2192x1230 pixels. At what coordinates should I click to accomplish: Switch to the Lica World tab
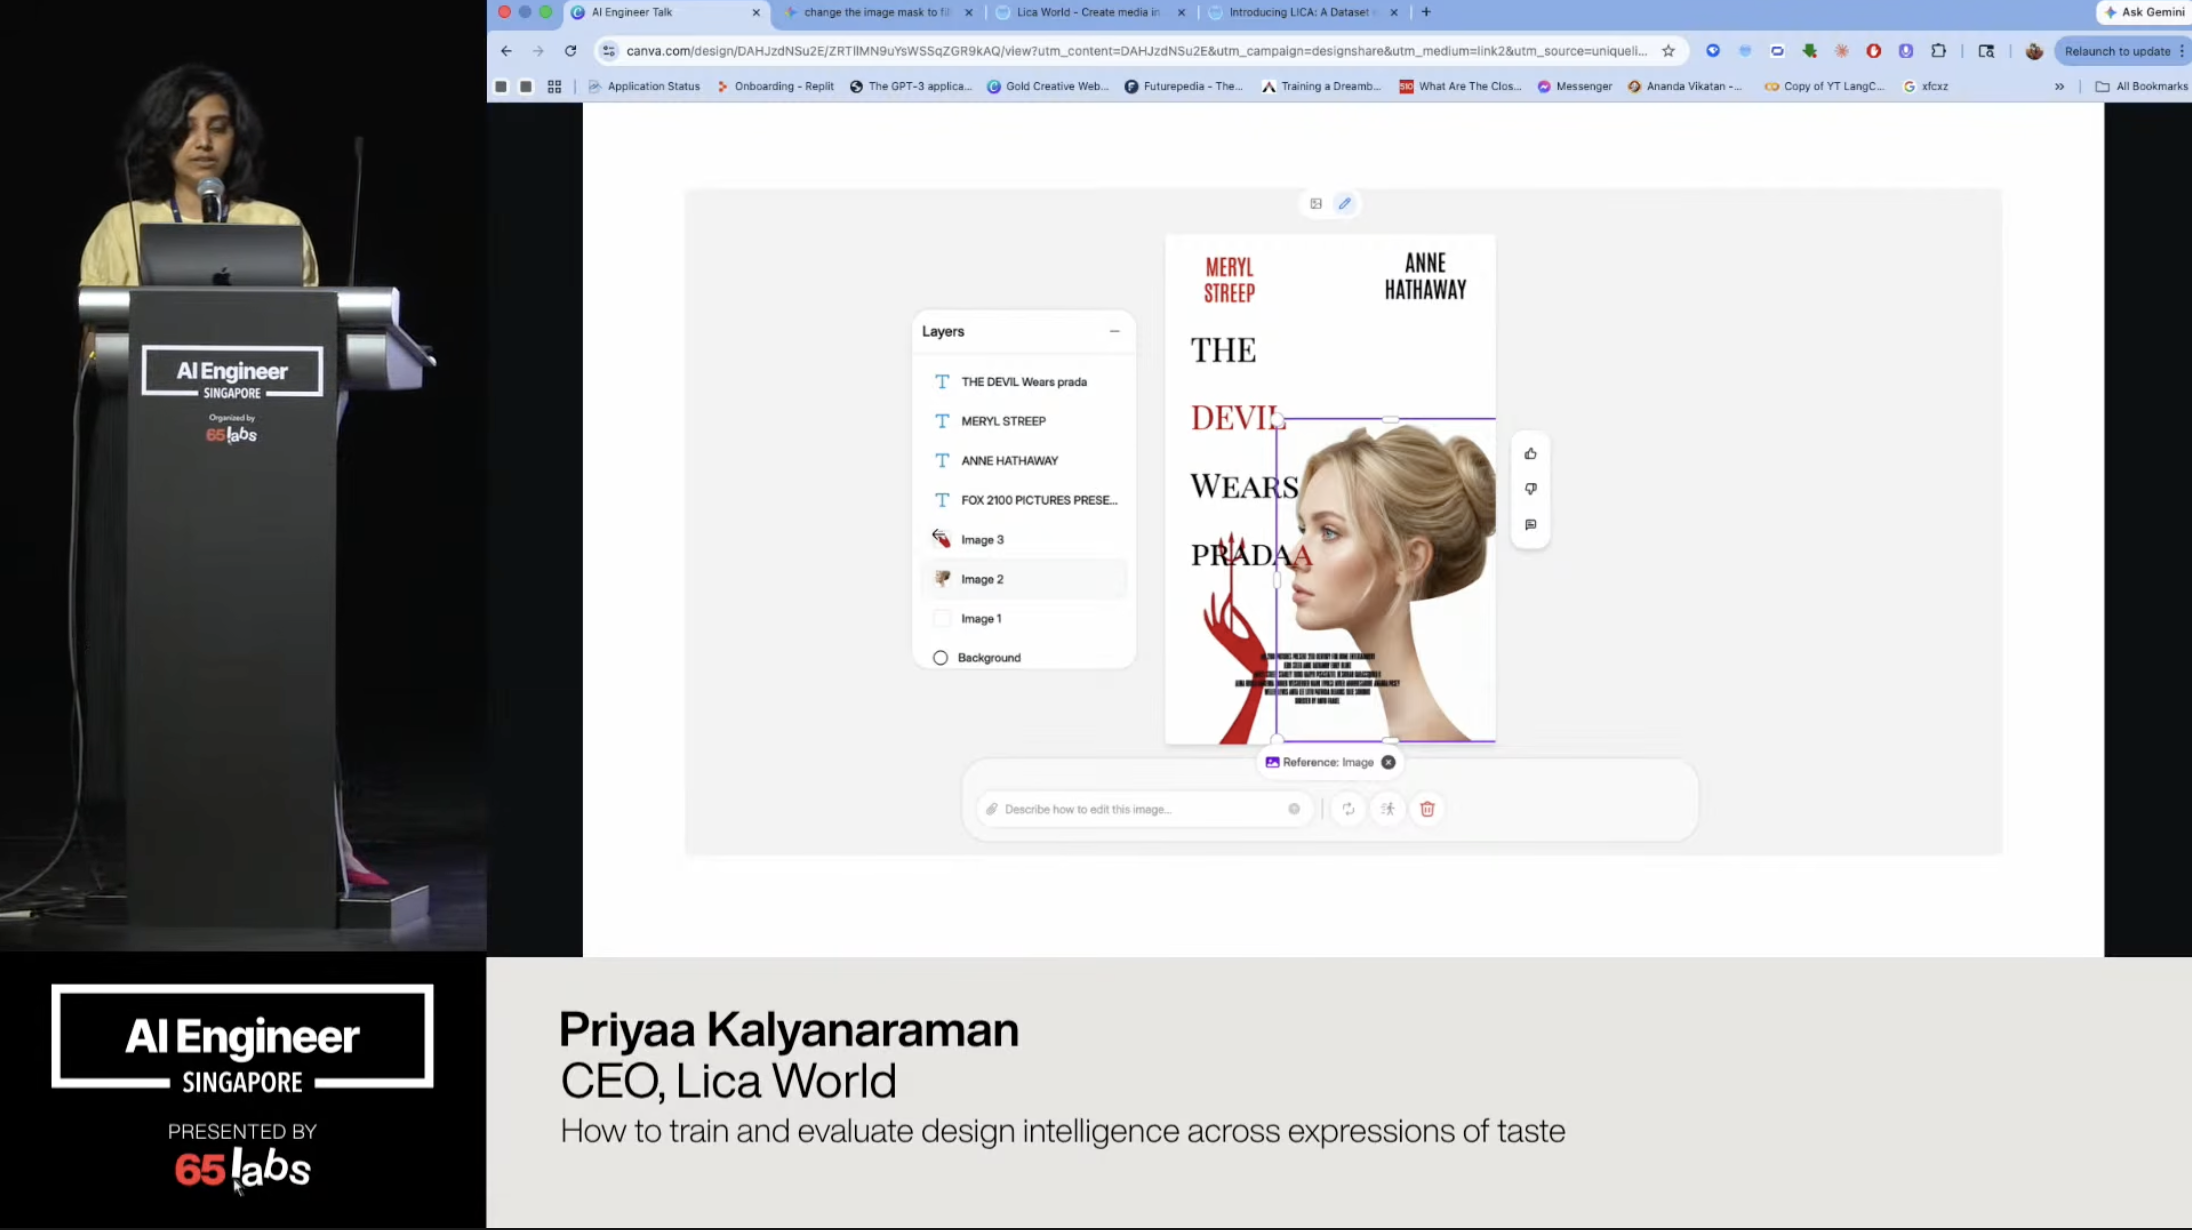click(x=1088, y=13)
